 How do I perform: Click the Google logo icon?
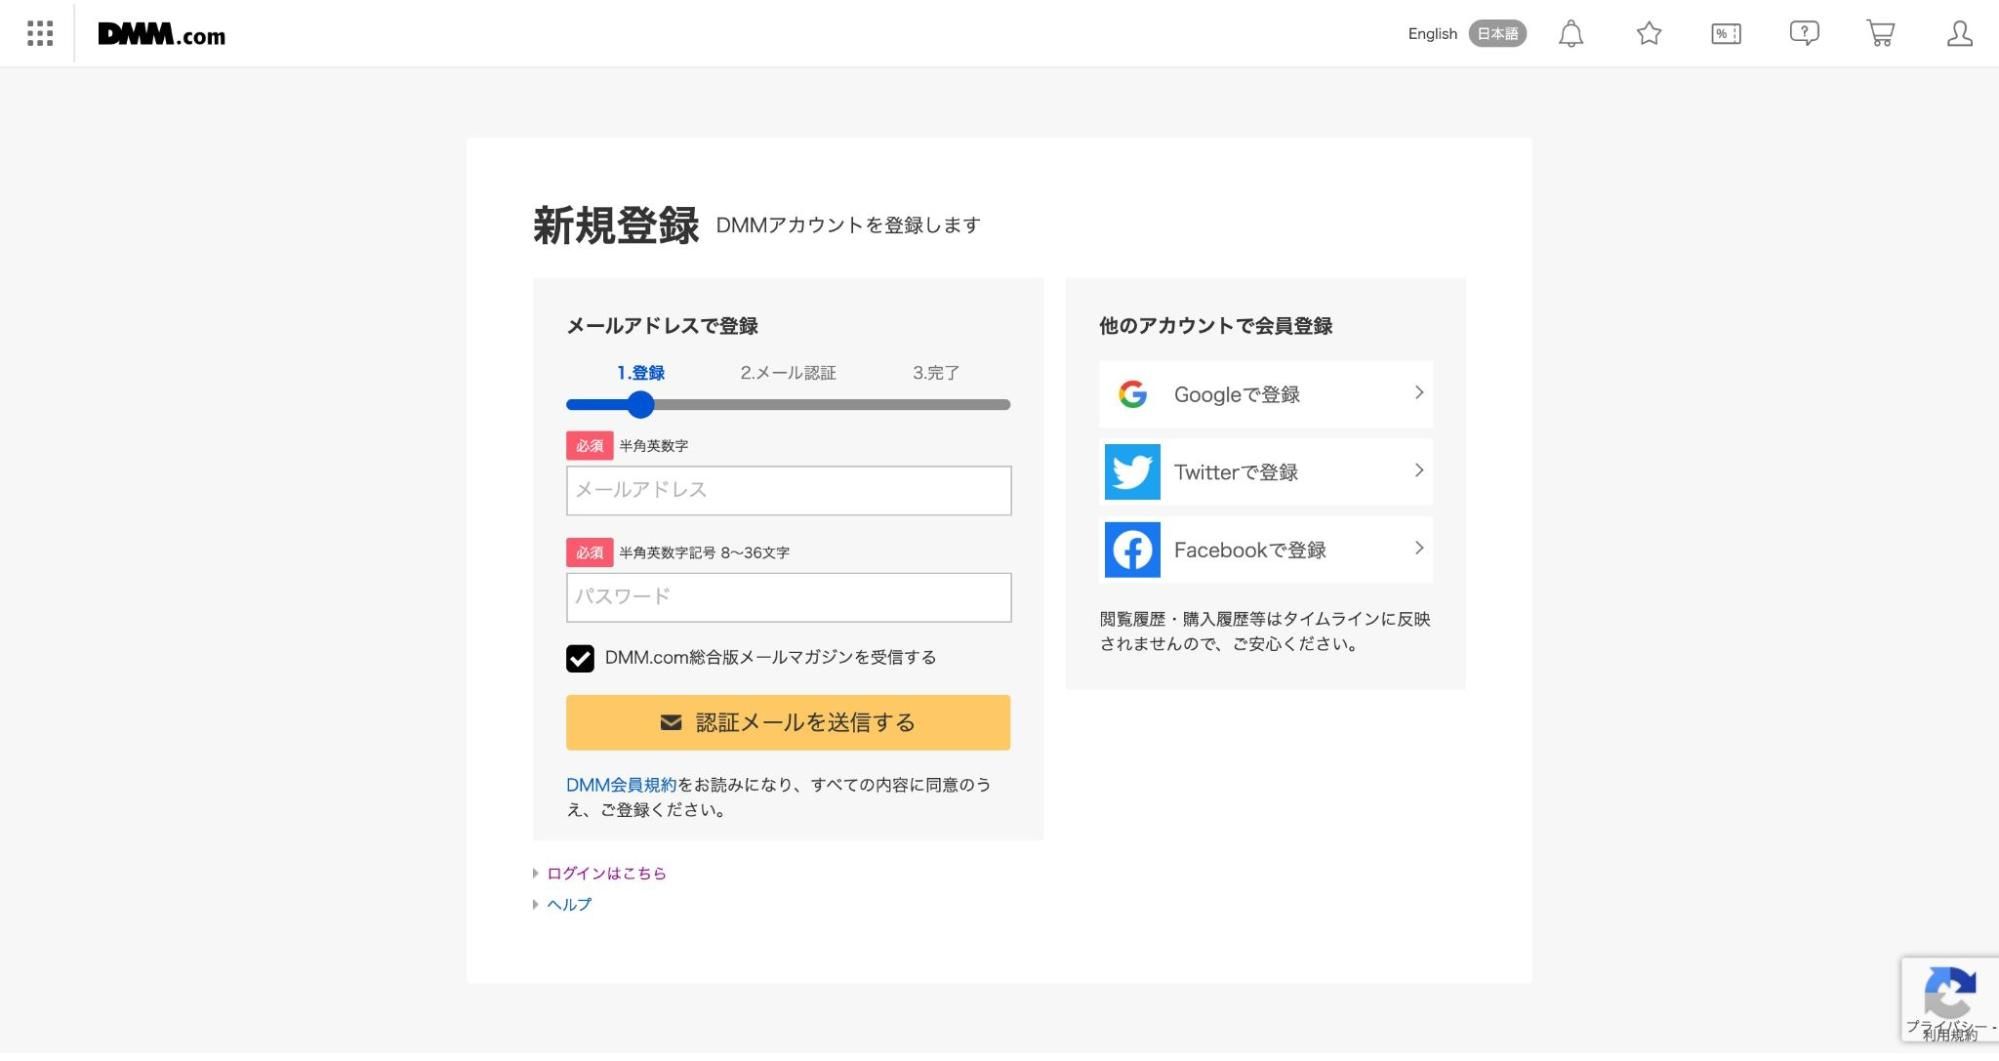click(1132, 394)
